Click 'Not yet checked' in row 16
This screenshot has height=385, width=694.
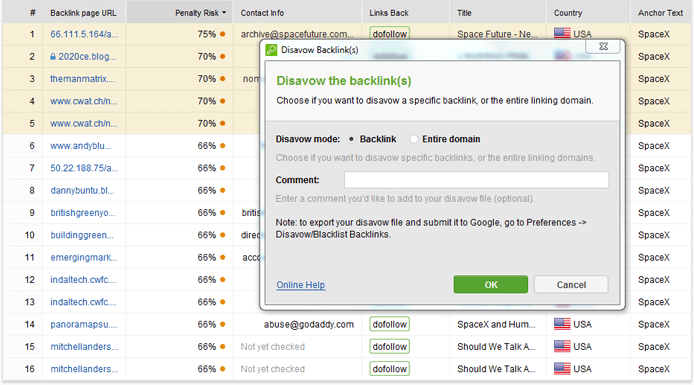tap(273, 369)
